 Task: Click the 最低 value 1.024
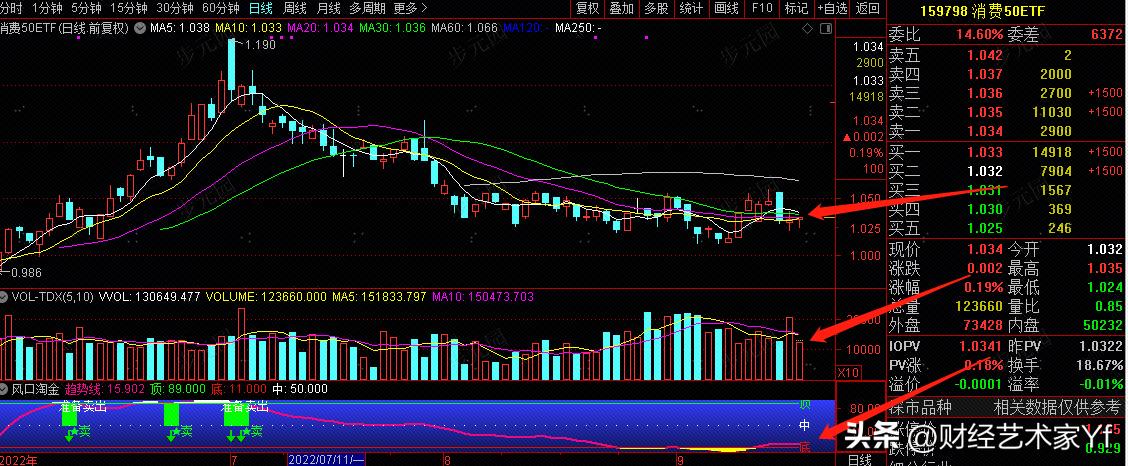coord(1105,288)
